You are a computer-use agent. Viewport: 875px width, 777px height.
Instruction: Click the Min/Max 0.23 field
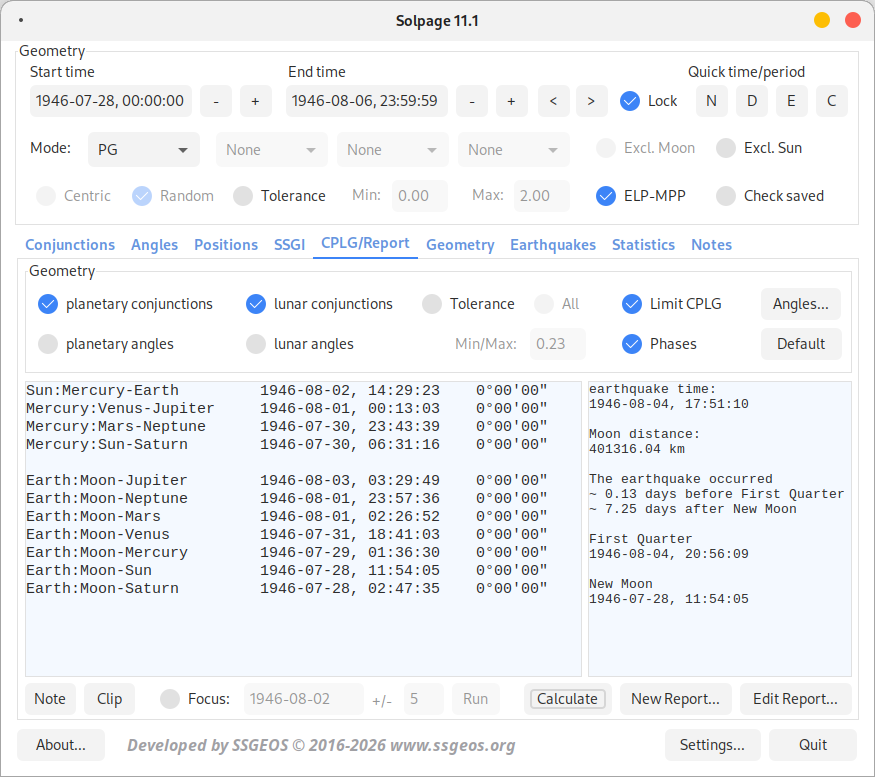[557, 344]
